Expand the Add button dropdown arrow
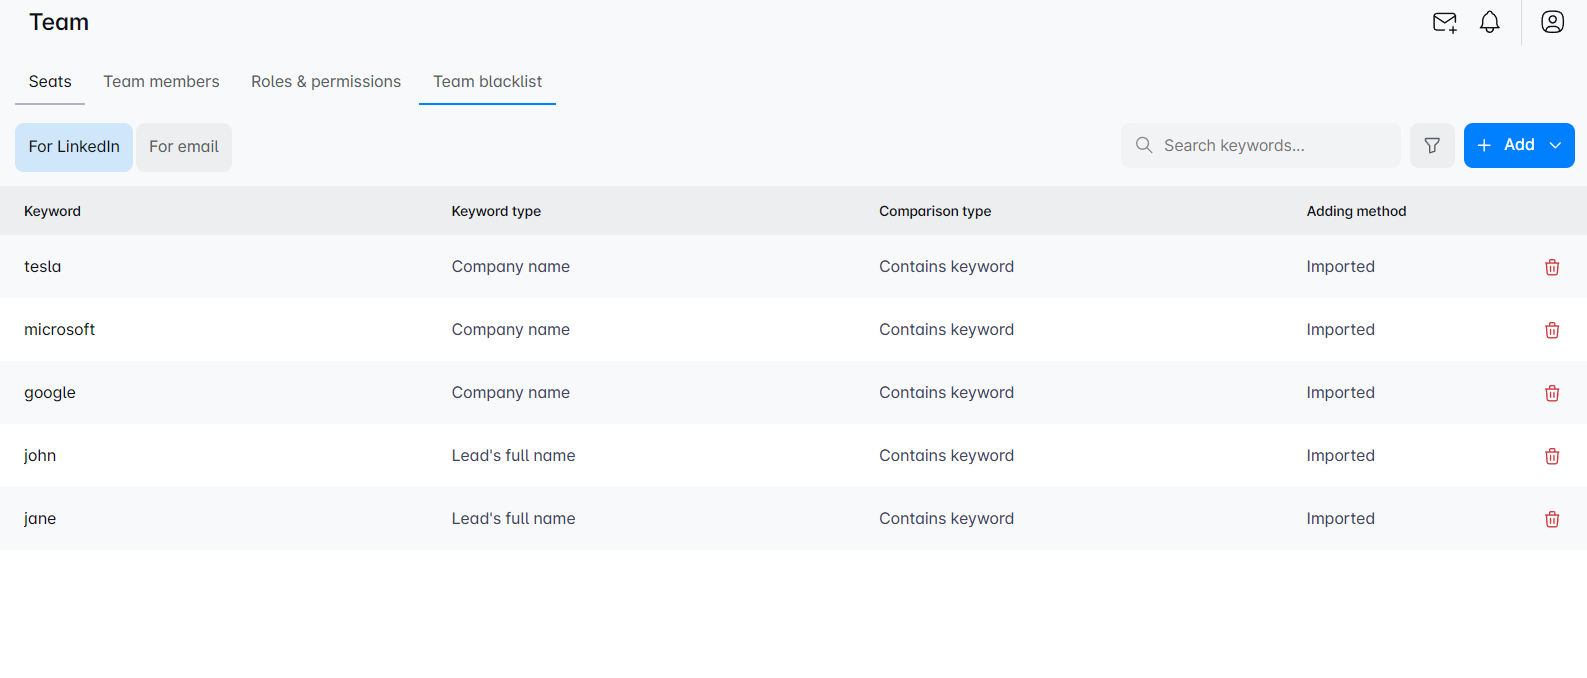The width and height of the screenshot is (1587, 678). coord(1555,146)
